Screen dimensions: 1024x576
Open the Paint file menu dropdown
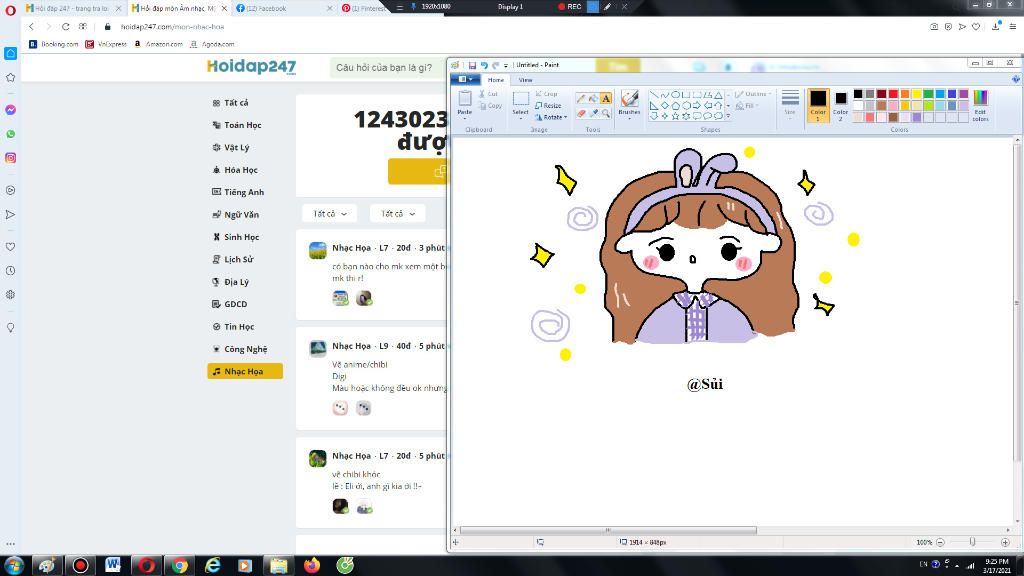(x=466, y=79)
